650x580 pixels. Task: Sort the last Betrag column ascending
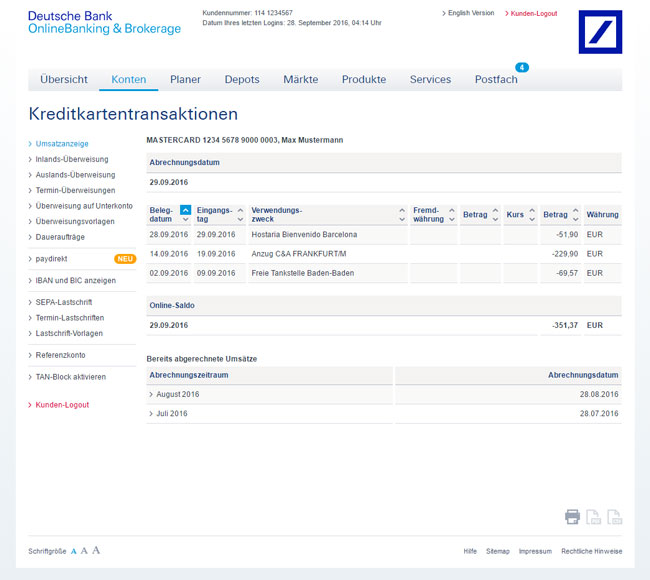coord(576,210)
